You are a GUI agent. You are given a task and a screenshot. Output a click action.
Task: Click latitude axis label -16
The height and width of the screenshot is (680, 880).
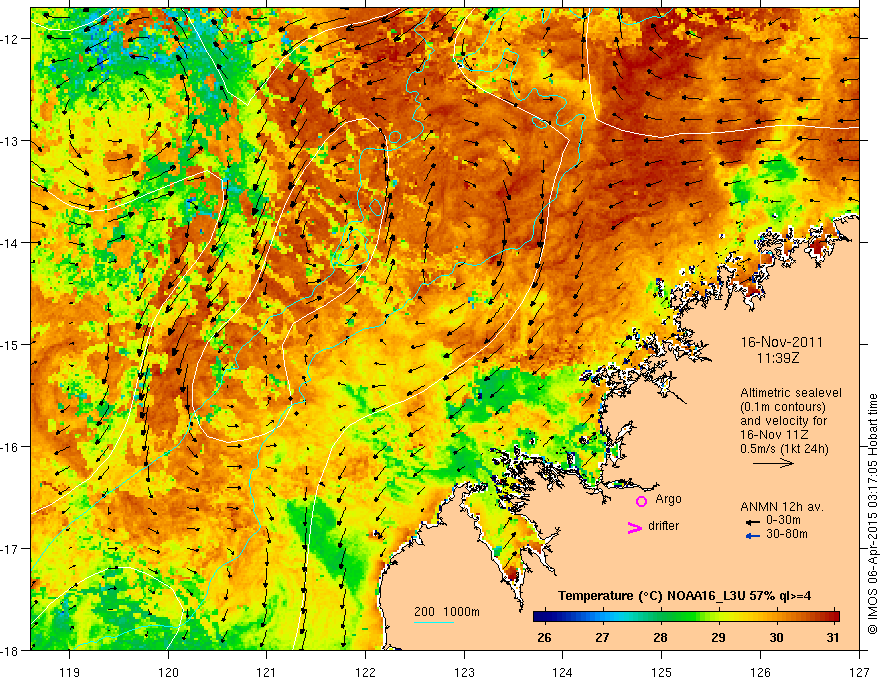click(x=12, y=447)
